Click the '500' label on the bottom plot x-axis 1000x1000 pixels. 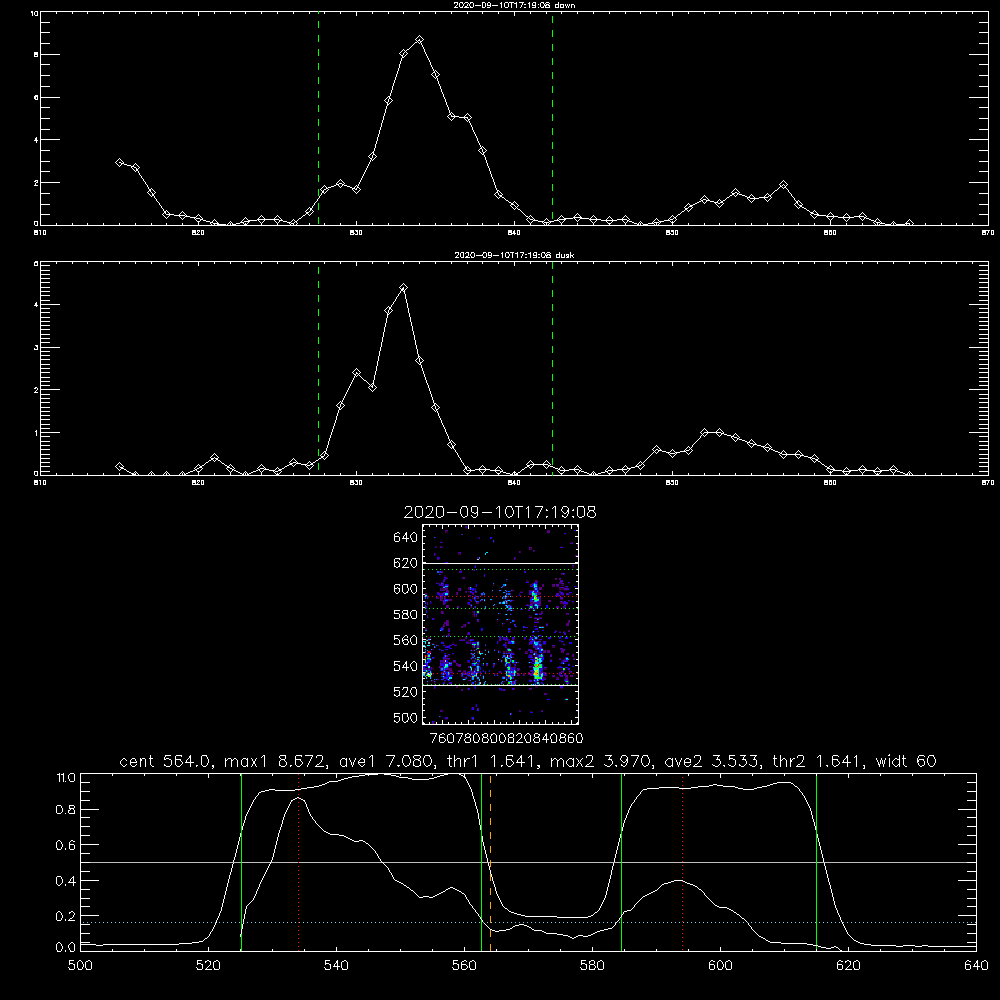click(80, 965)
